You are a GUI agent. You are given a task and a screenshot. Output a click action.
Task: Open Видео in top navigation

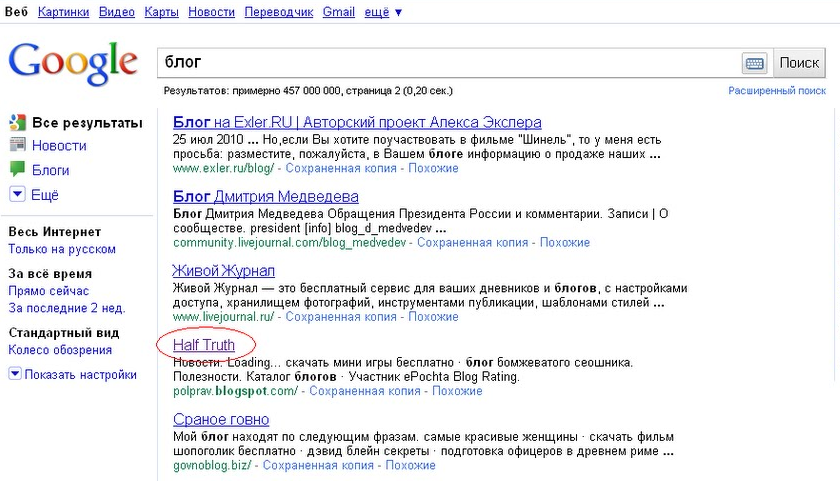point(117,12)
